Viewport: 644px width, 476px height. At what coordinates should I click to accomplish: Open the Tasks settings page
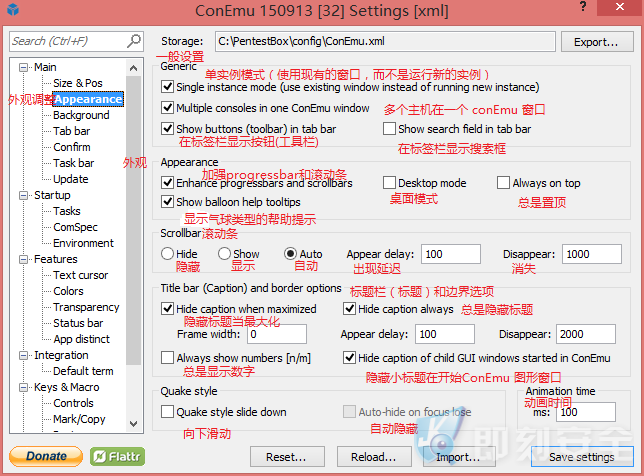67,211
